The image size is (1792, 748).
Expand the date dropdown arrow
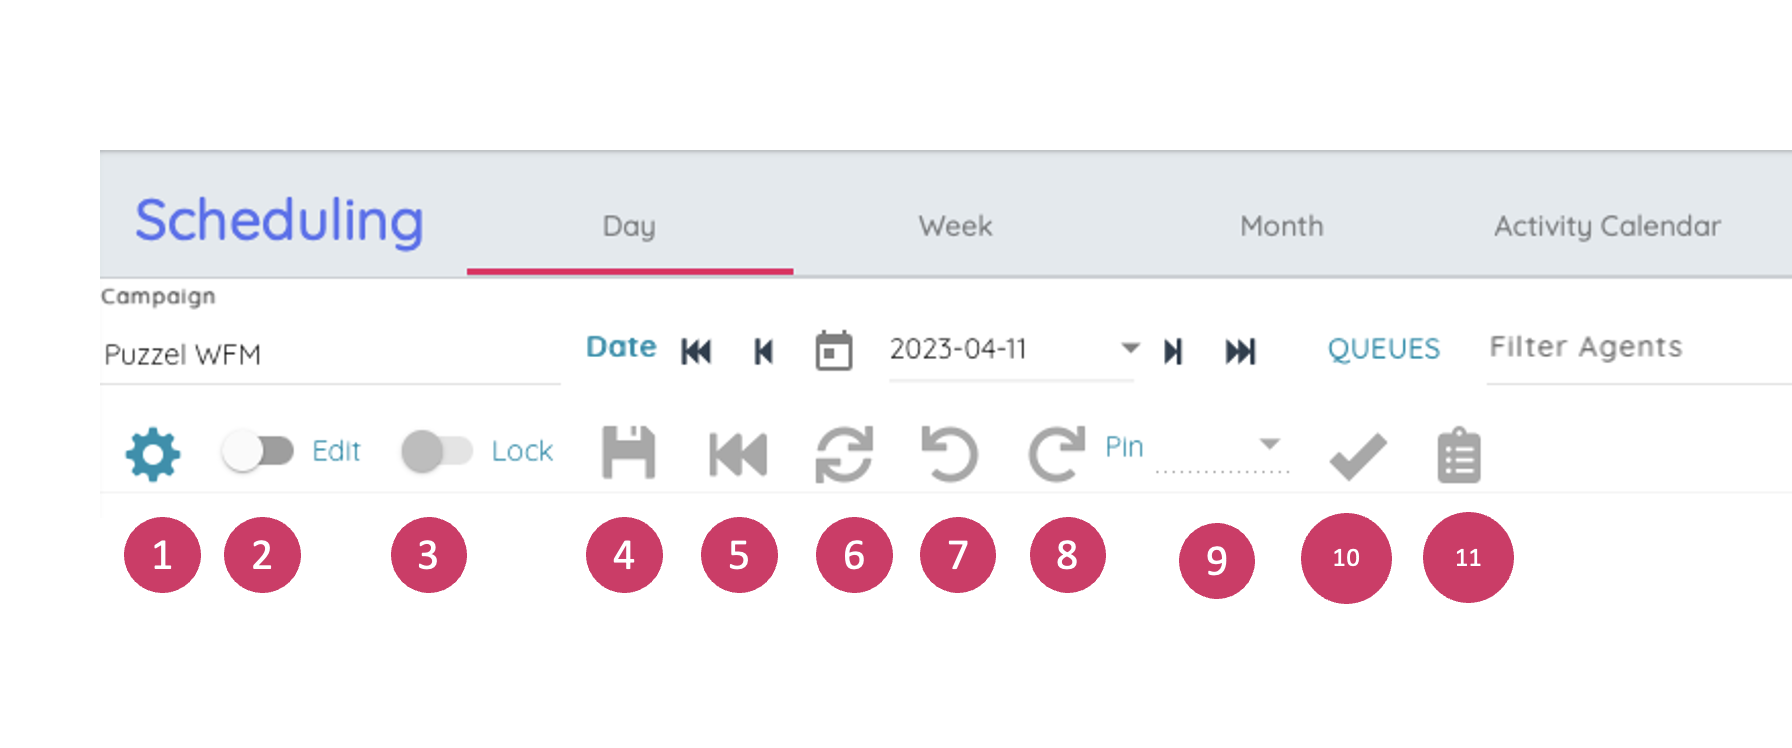(x=1130, y=348)
